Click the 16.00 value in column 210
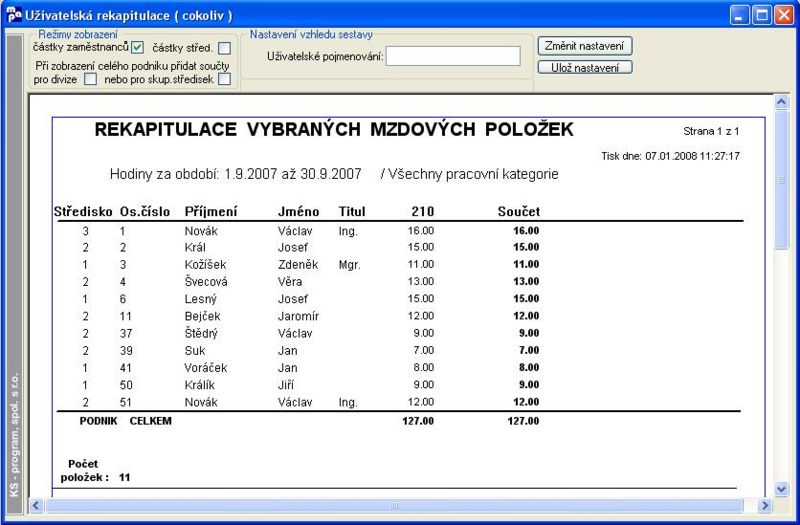Screen dimensions: 800x525 click(421, 231)
